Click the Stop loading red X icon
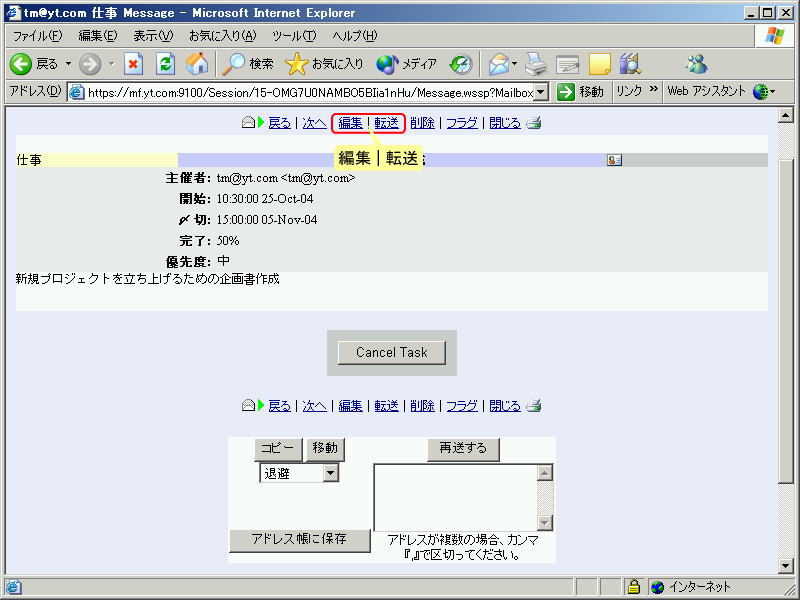 pos(134,64)
